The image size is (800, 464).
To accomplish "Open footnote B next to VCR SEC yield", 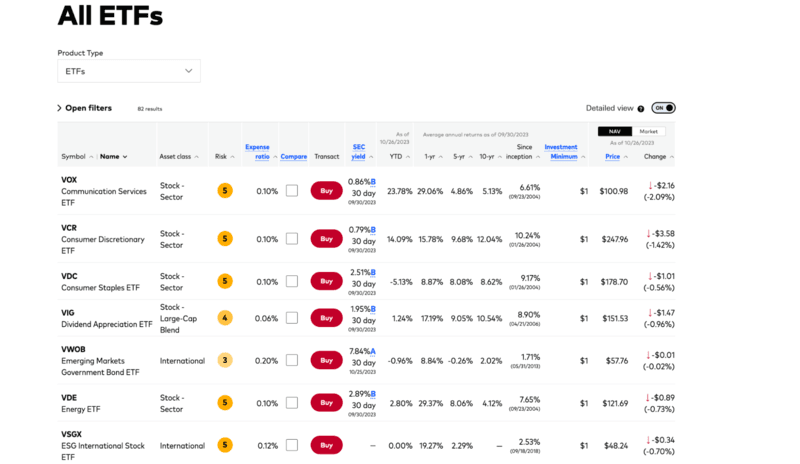I will (x=373, y=230).
